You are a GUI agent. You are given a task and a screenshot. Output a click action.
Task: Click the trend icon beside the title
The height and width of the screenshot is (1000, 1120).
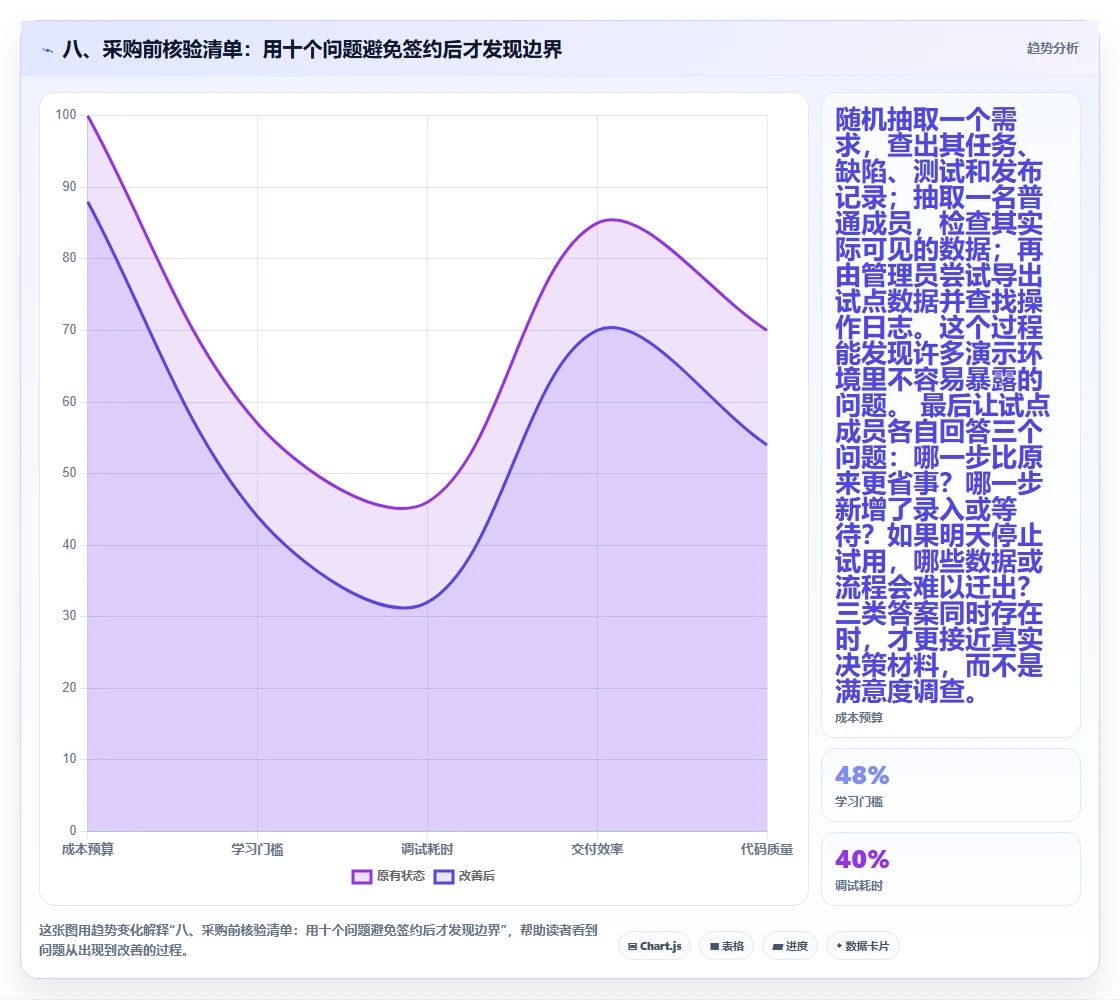[48, 51]
